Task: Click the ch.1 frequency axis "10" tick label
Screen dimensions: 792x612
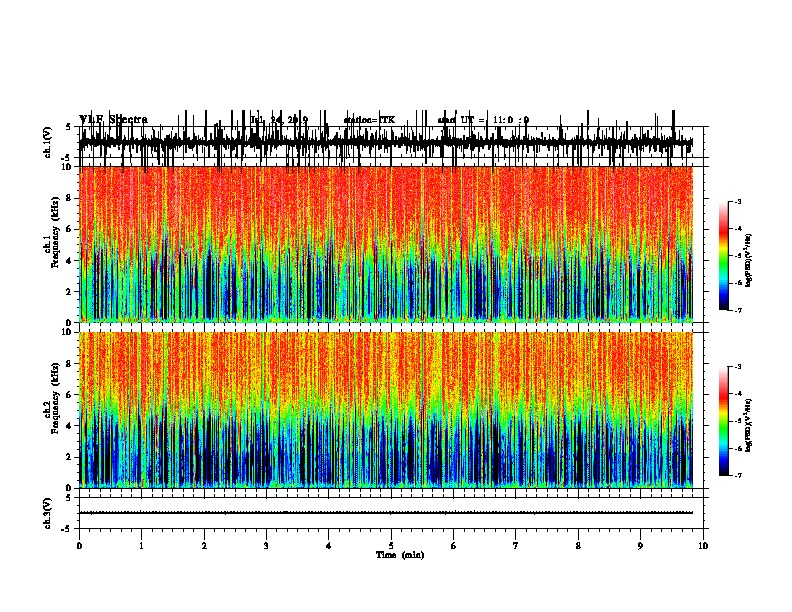Action: tap(66, 167)
